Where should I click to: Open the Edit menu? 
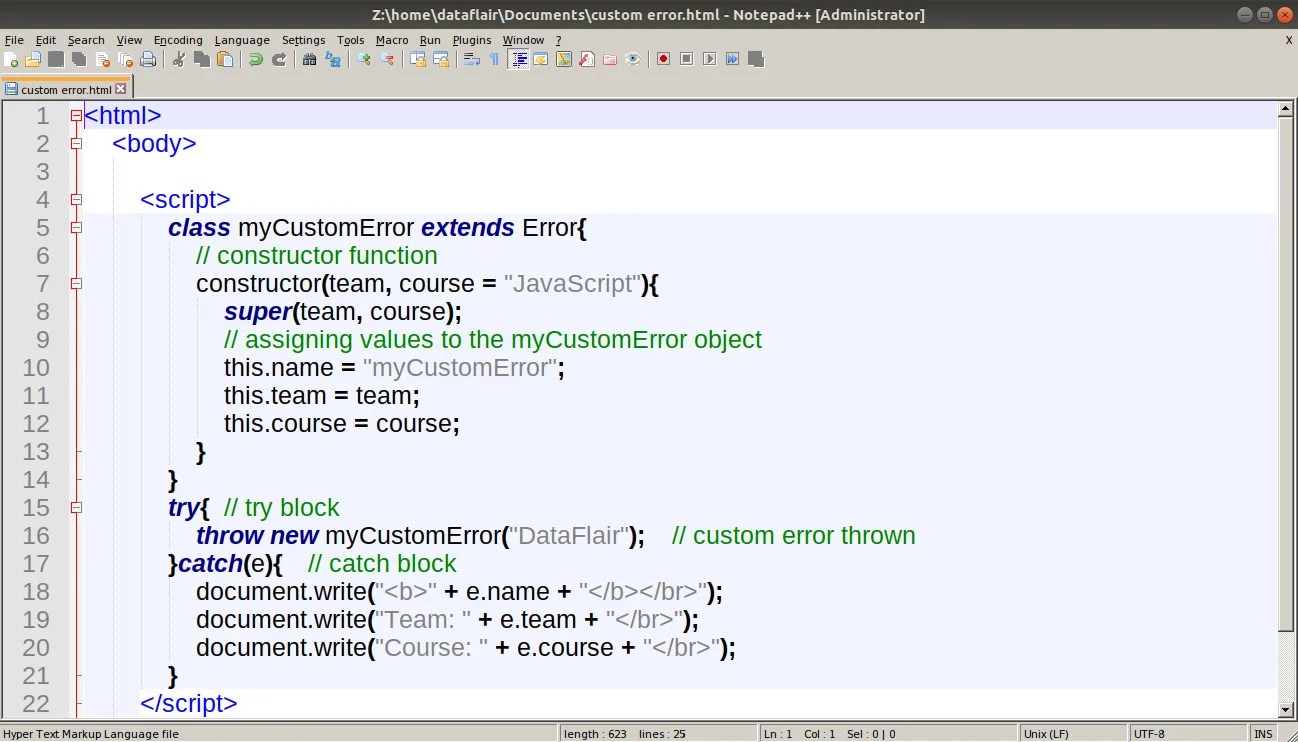46,40
